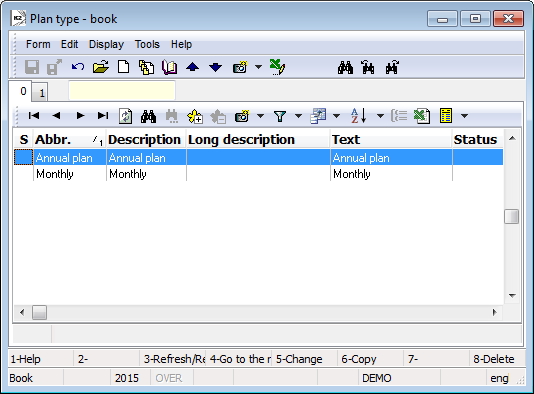Open the Edit menu
534x394 pixels.
click(x=69, y=44)
